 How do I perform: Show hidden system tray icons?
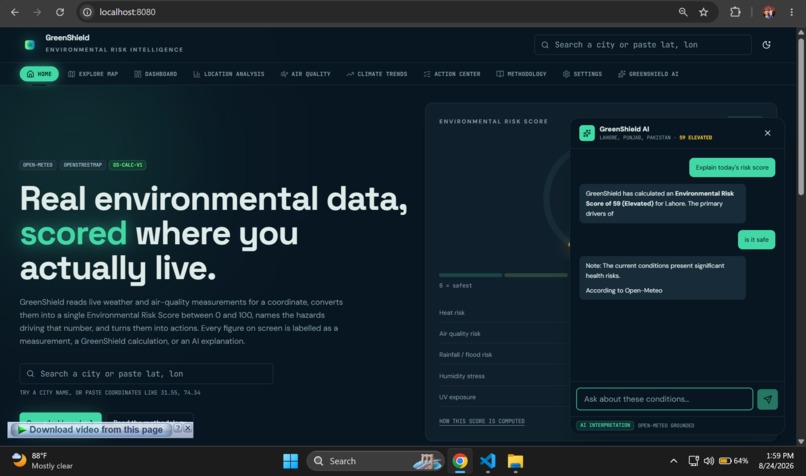click(x=673, y=461)
